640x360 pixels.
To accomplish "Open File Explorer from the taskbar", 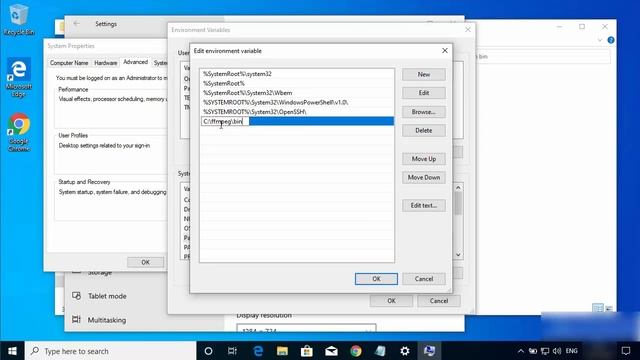I will [282, 351].
